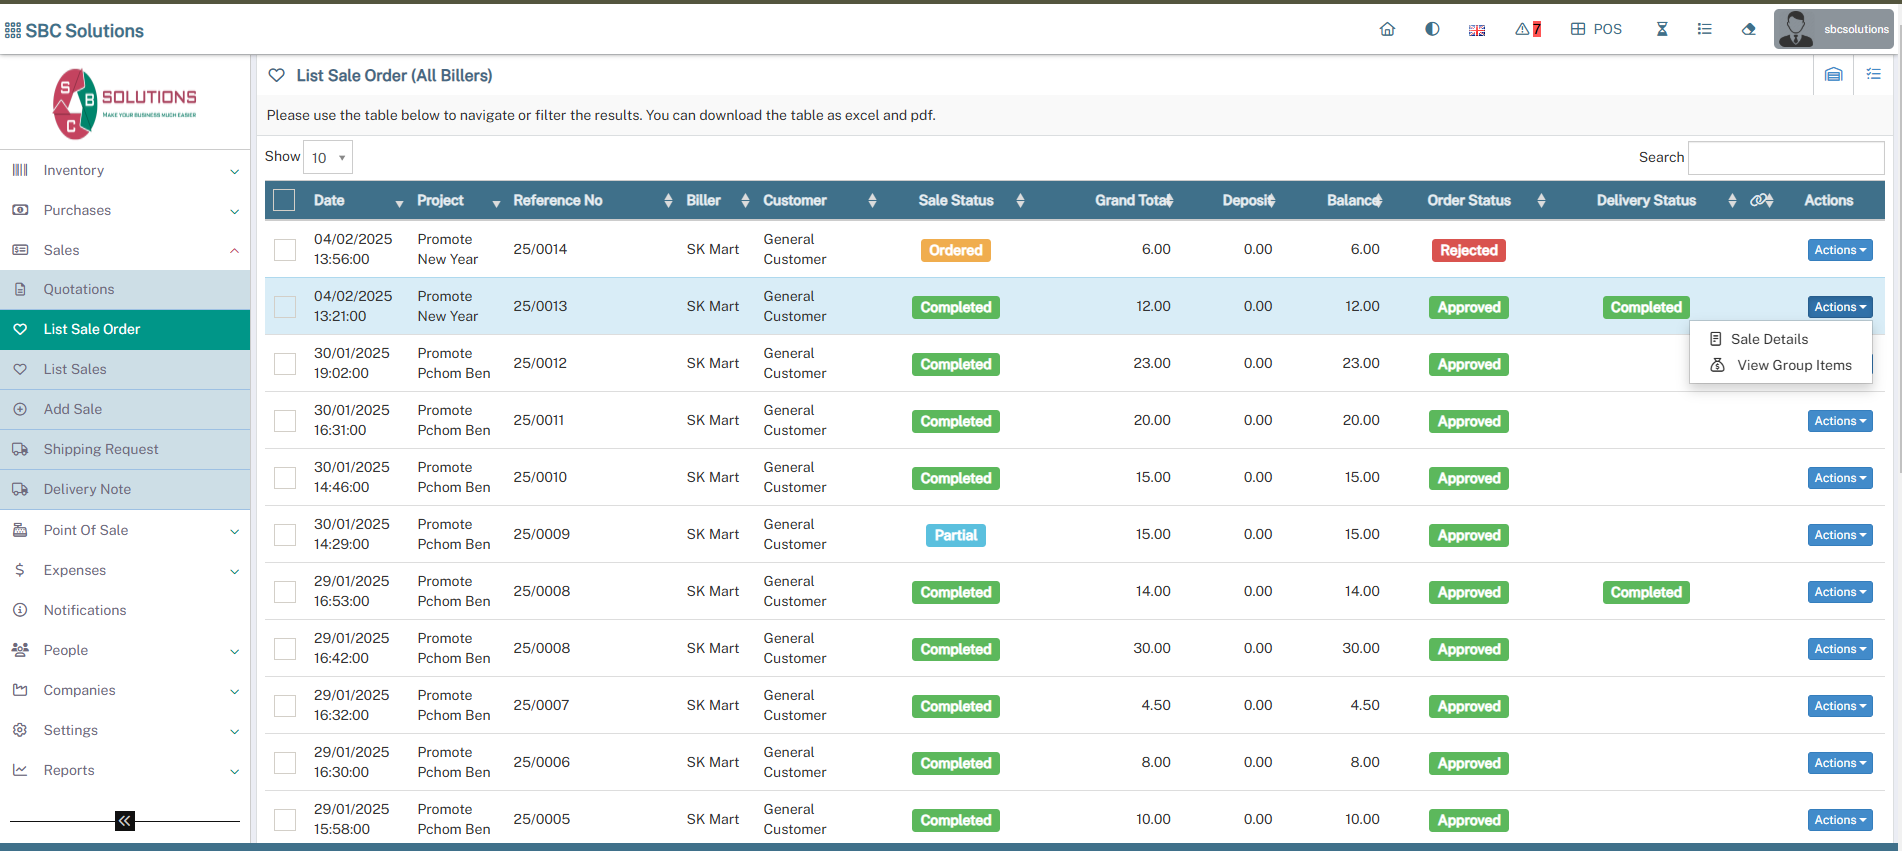Viewport: 1902px width, 851px height.
Task: Select View Group Items menu option
Action: [1793, 365]
